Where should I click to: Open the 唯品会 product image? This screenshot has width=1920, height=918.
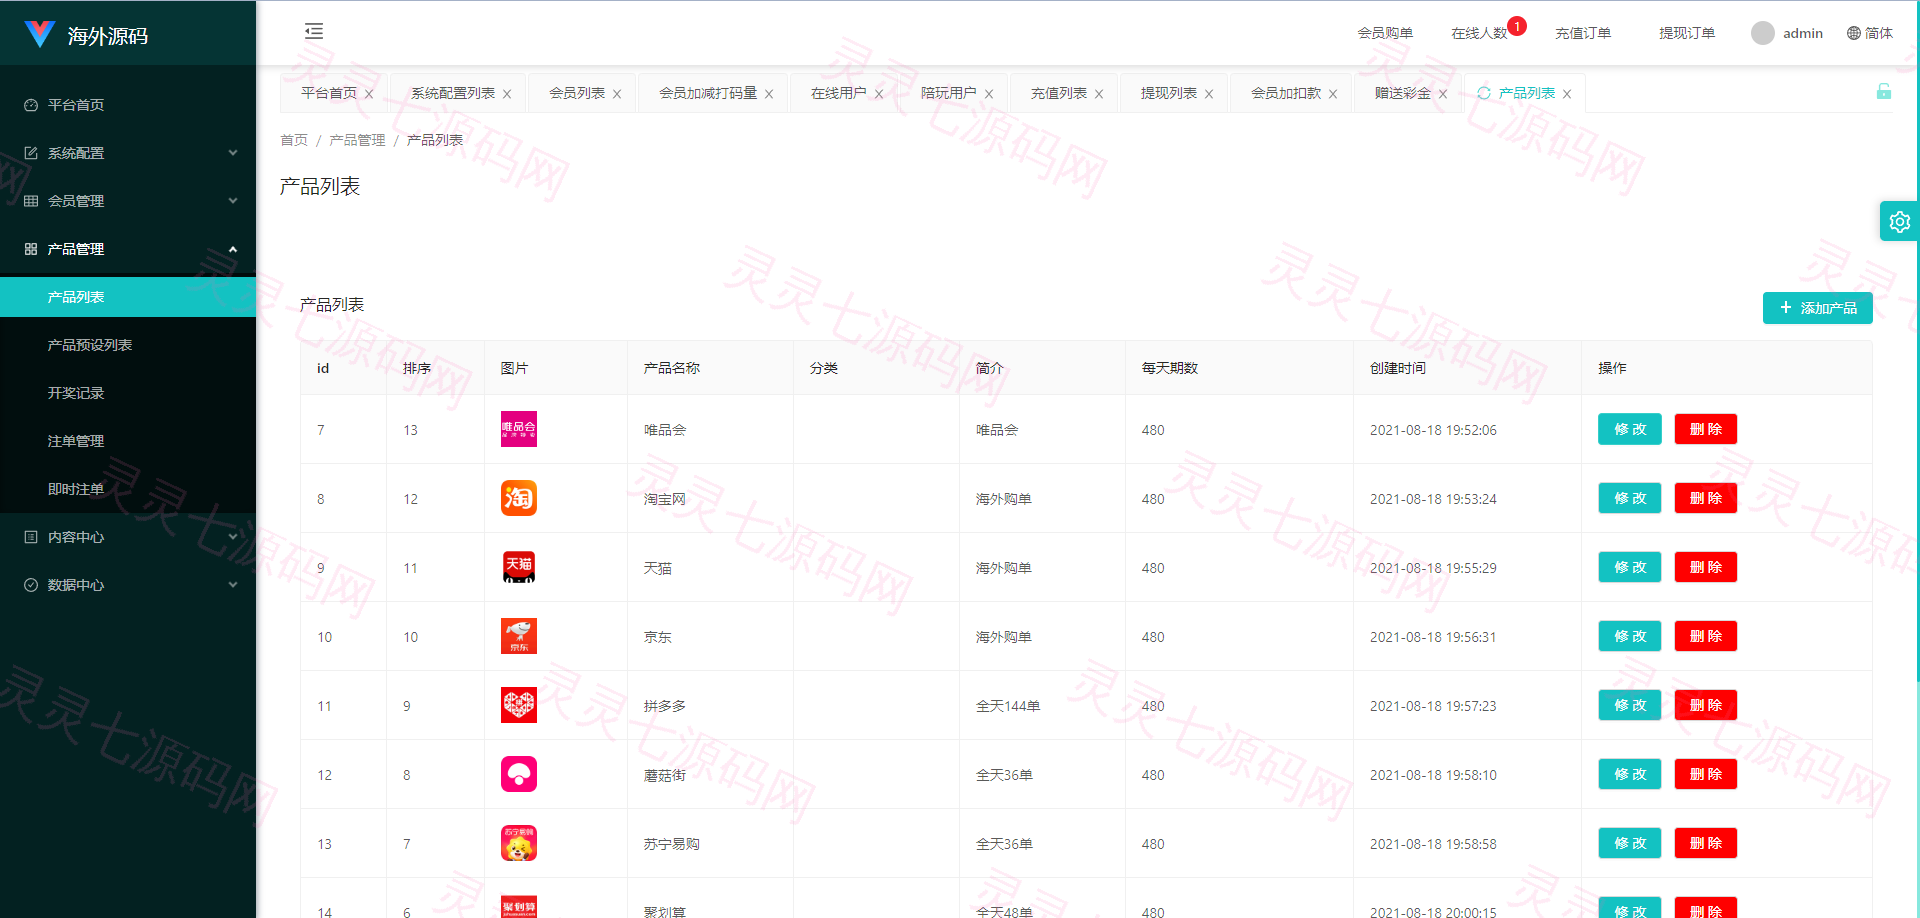click(519, 429)
